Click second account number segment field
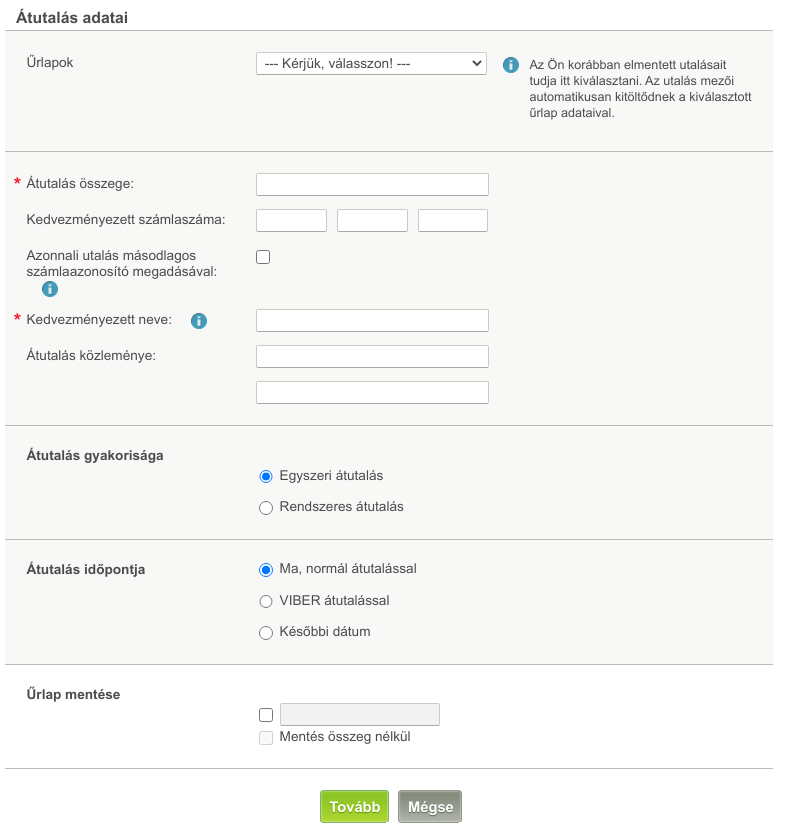This screenshot has width=786, height=835. (x=372, y=220)
